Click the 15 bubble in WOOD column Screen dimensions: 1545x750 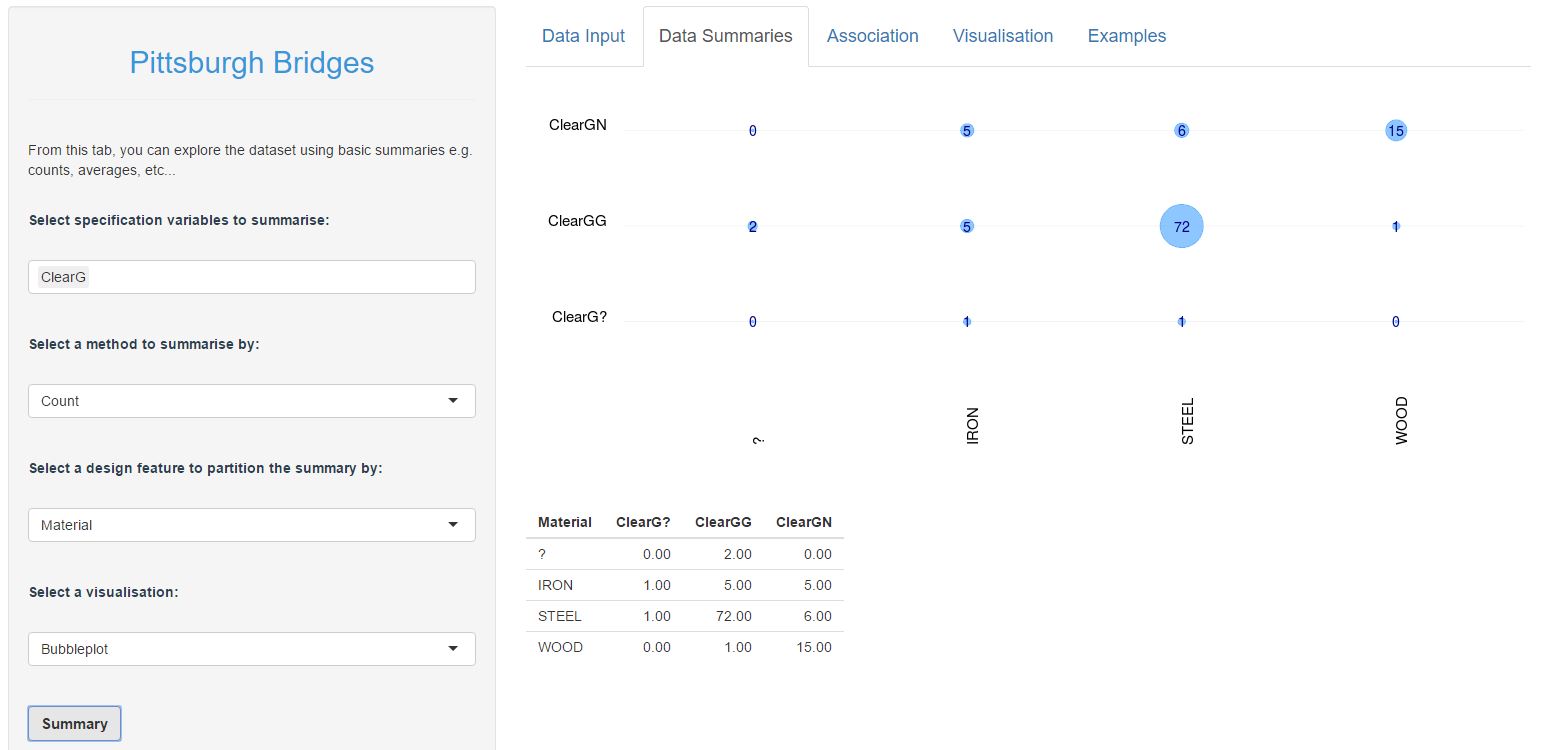click(1396, 130)
